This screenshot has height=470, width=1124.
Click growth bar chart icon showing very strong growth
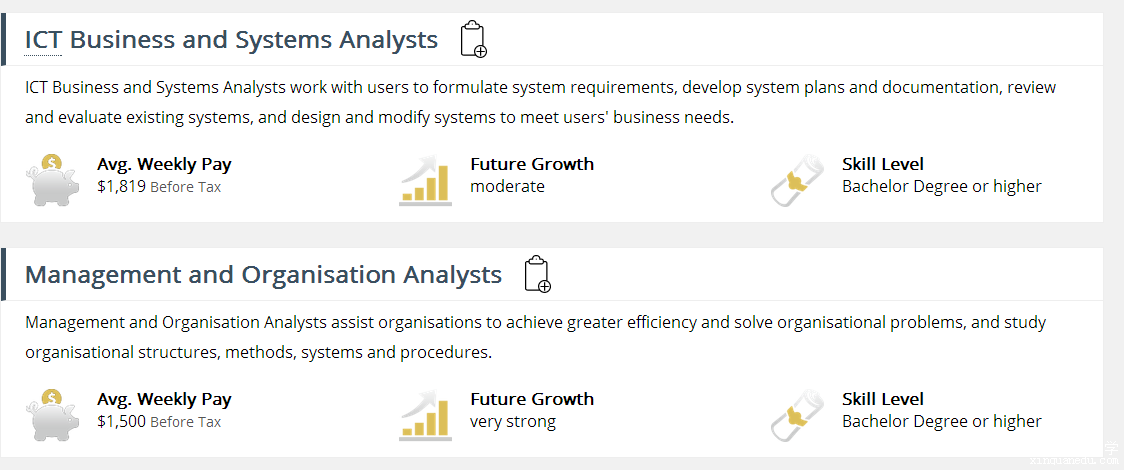pos(425,415)
